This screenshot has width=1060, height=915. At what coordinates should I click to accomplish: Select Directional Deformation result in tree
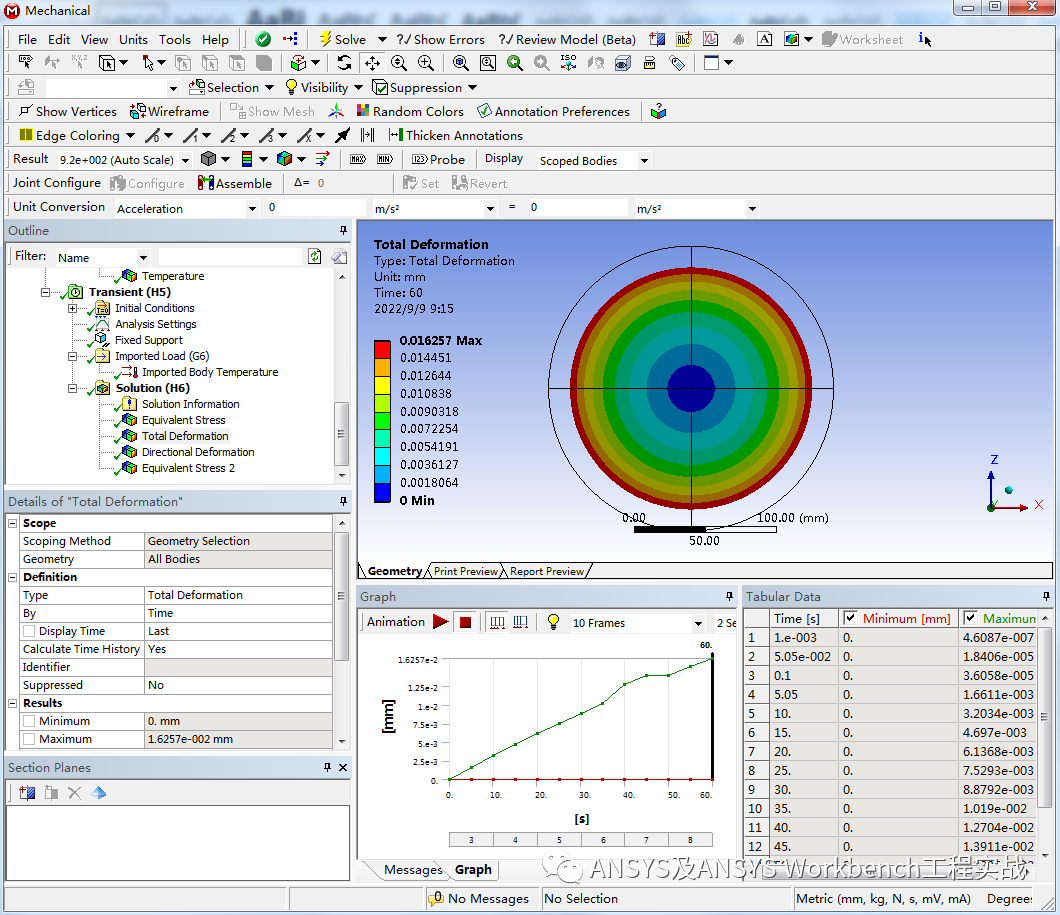pyautogui.click(x=198, y=451)
